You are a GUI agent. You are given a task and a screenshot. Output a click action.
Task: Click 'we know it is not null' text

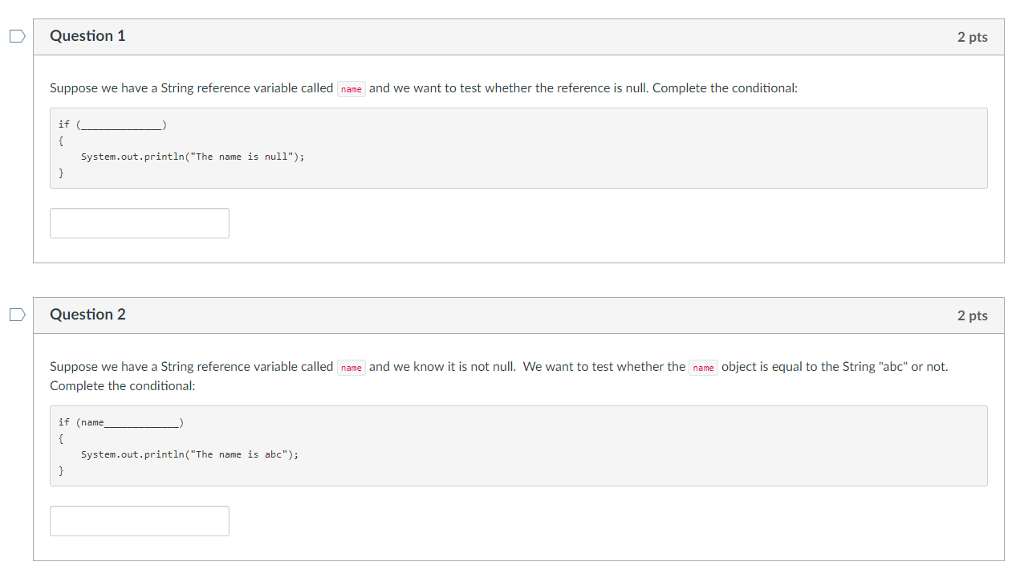[453, 366]
